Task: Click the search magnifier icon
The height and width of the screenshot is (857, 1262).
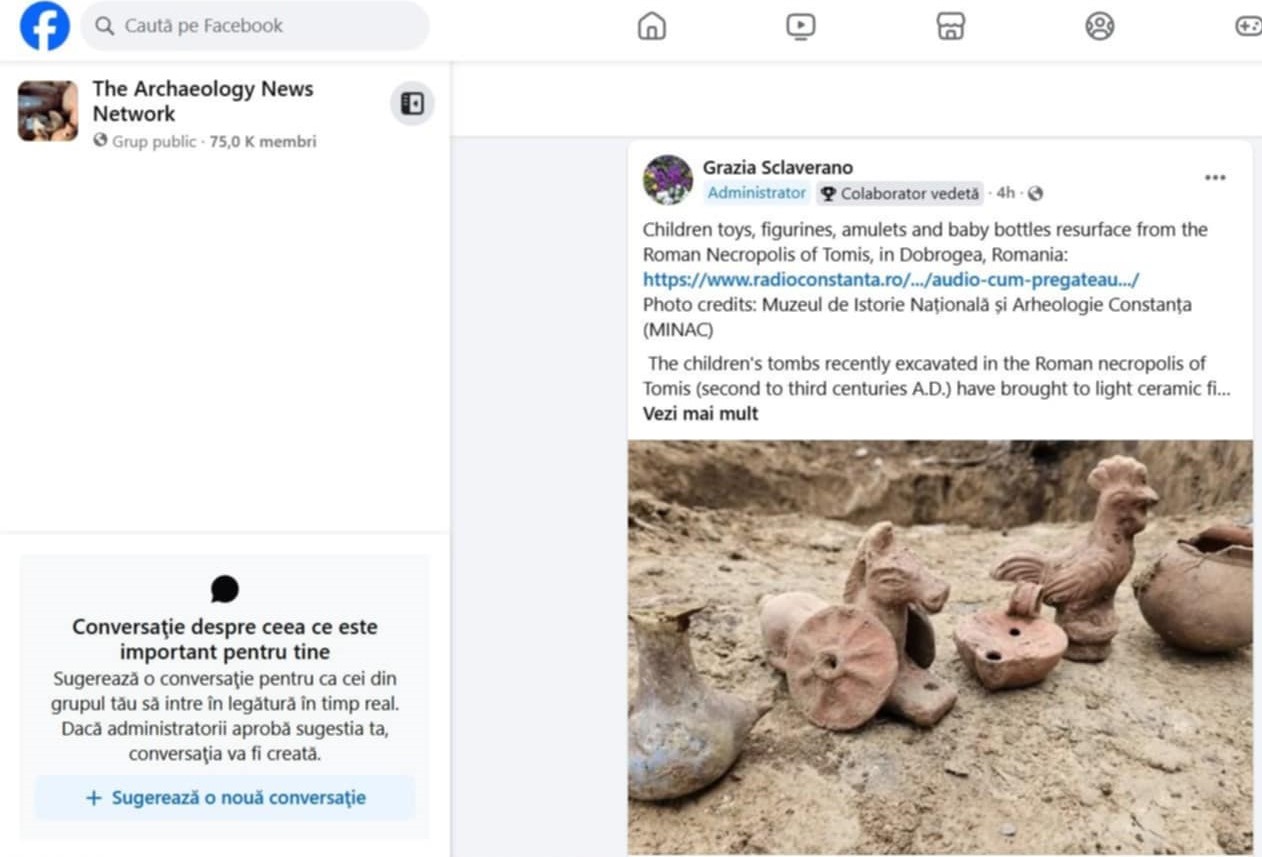Action: tap(104, 26)
